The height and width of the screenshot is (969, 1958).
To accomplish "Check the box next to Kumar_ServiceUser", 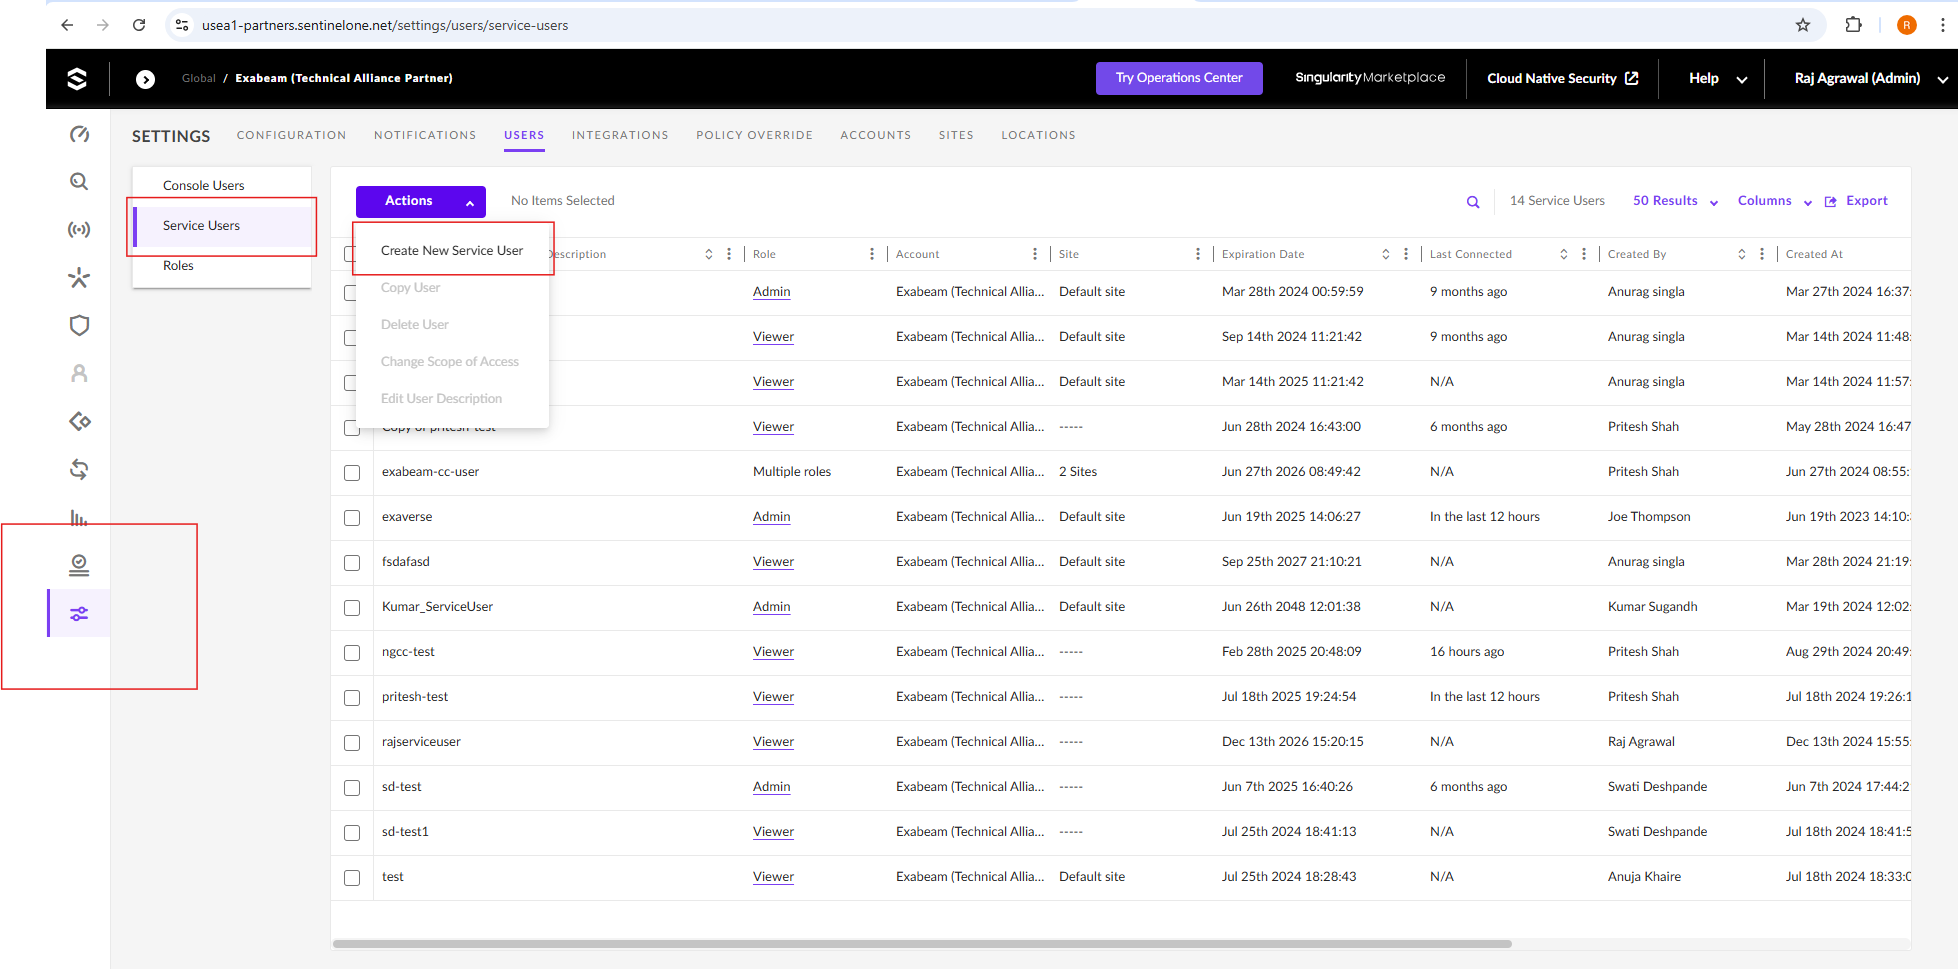I will tap(352, 608).
